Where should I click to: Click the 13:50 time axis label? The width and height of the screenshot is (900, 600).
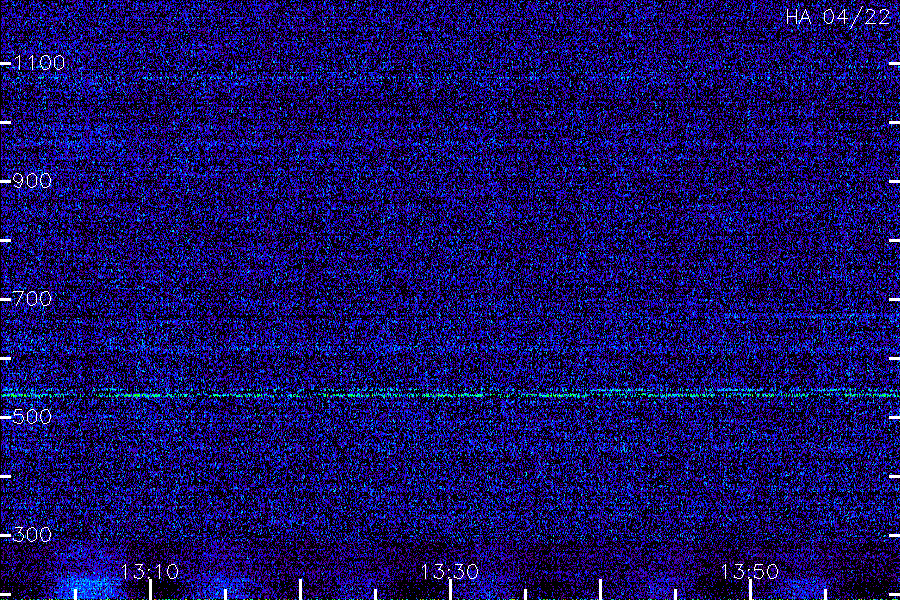pyautogui.click(x=750, y=572)
